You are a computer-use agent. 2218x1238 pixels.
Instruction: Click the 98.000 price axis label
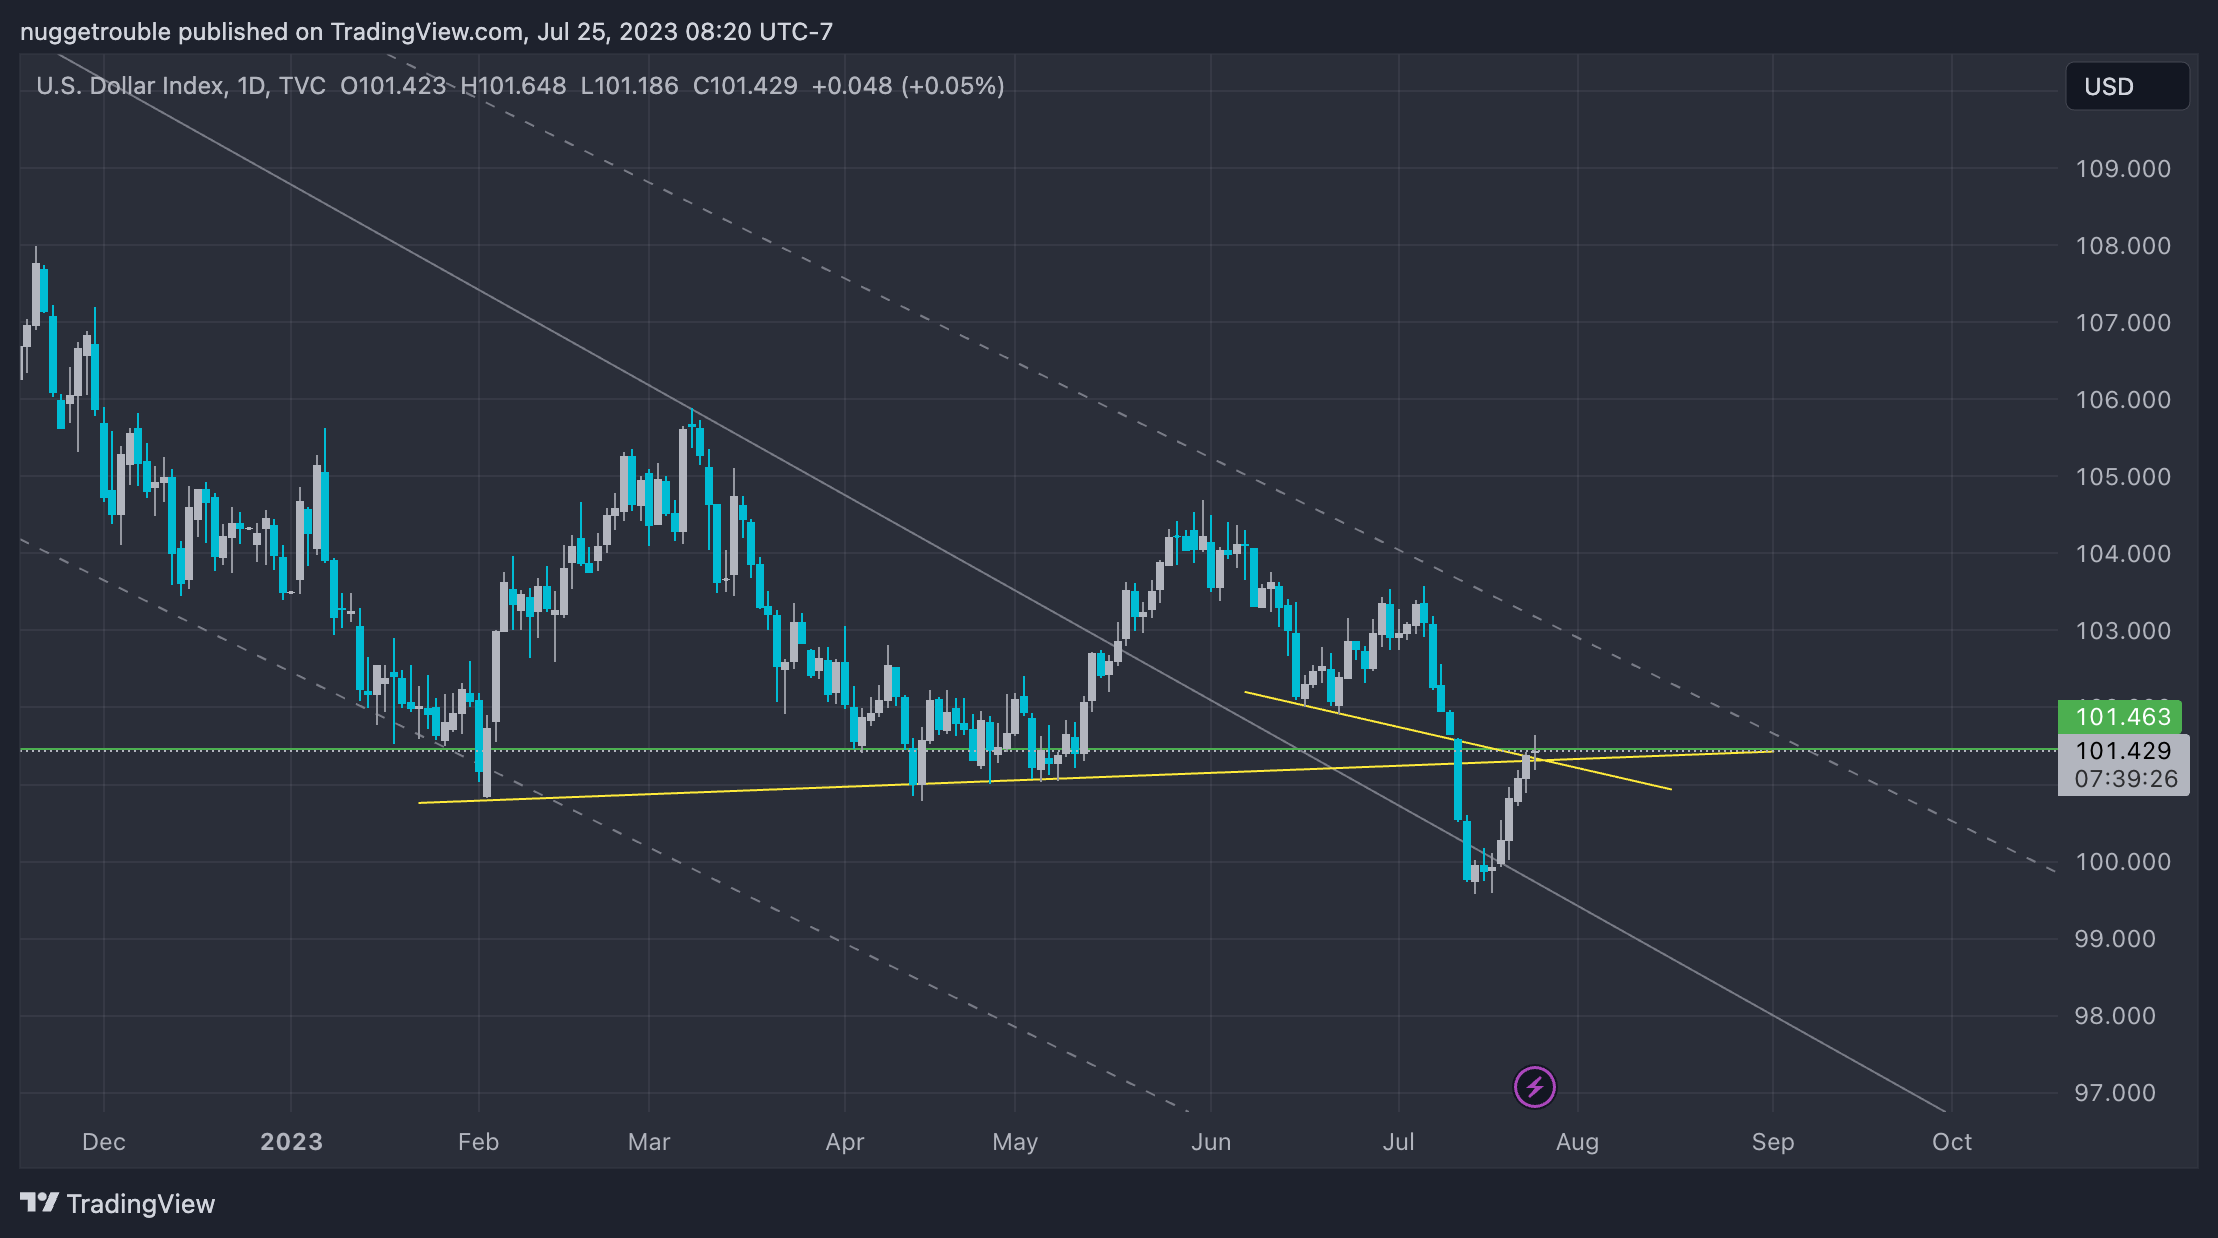pyautogui.click(x=2115, y=1016)
